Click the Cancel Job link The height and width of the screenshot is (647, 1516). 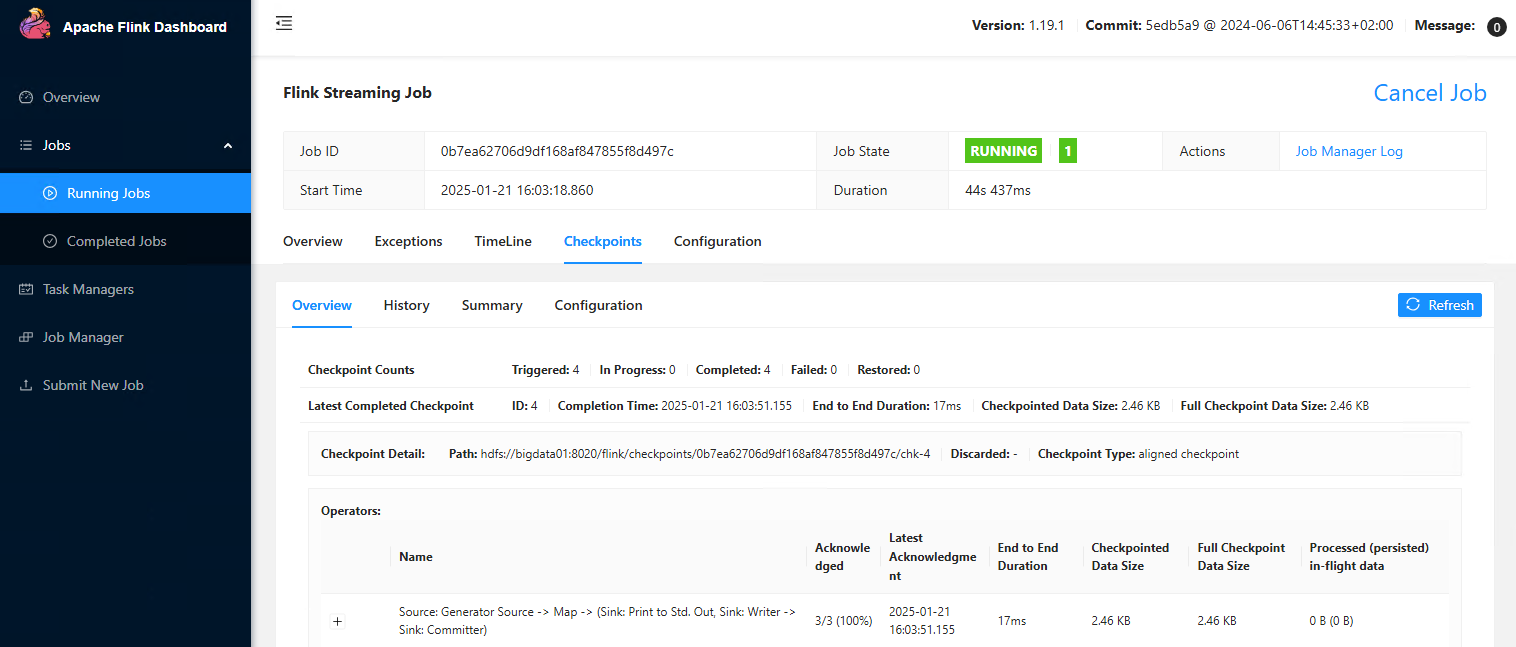point(1429,93)
